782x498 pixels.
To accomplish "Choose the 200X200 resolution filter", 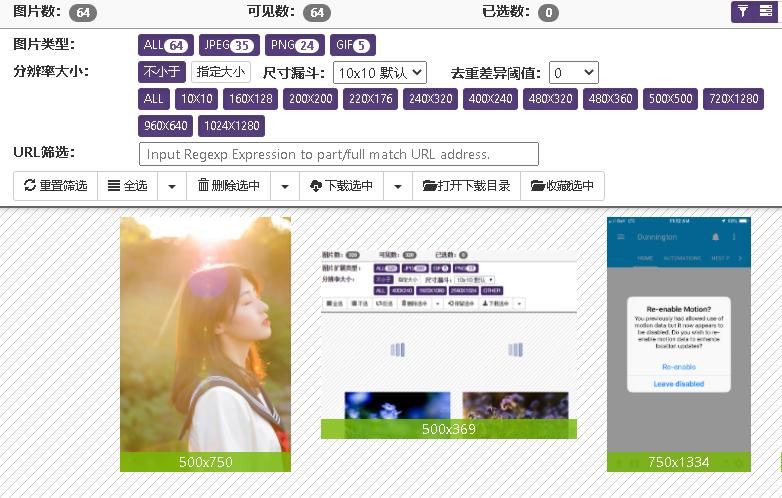I will pyautogui.click(x=311, y=99).
